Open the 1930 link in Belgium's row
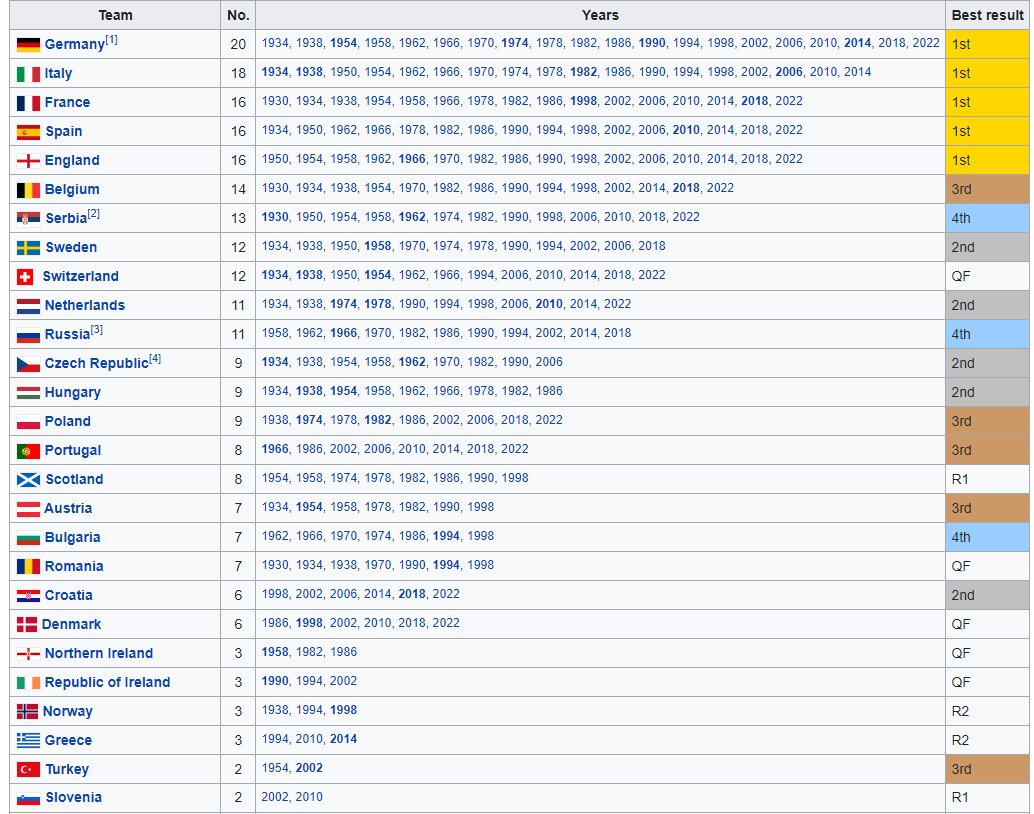 pos(275,188)
